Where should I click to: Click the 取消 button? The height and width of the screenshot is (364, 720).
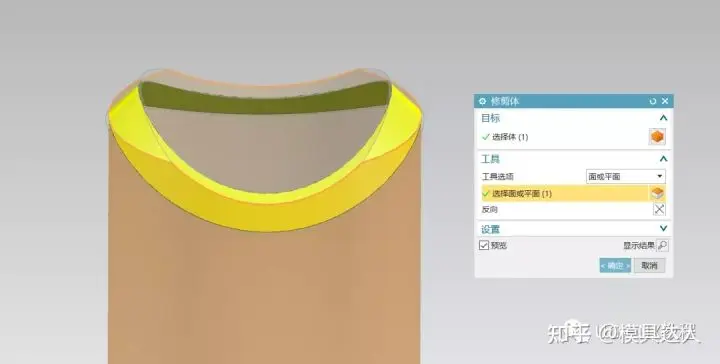click(649, 265)
